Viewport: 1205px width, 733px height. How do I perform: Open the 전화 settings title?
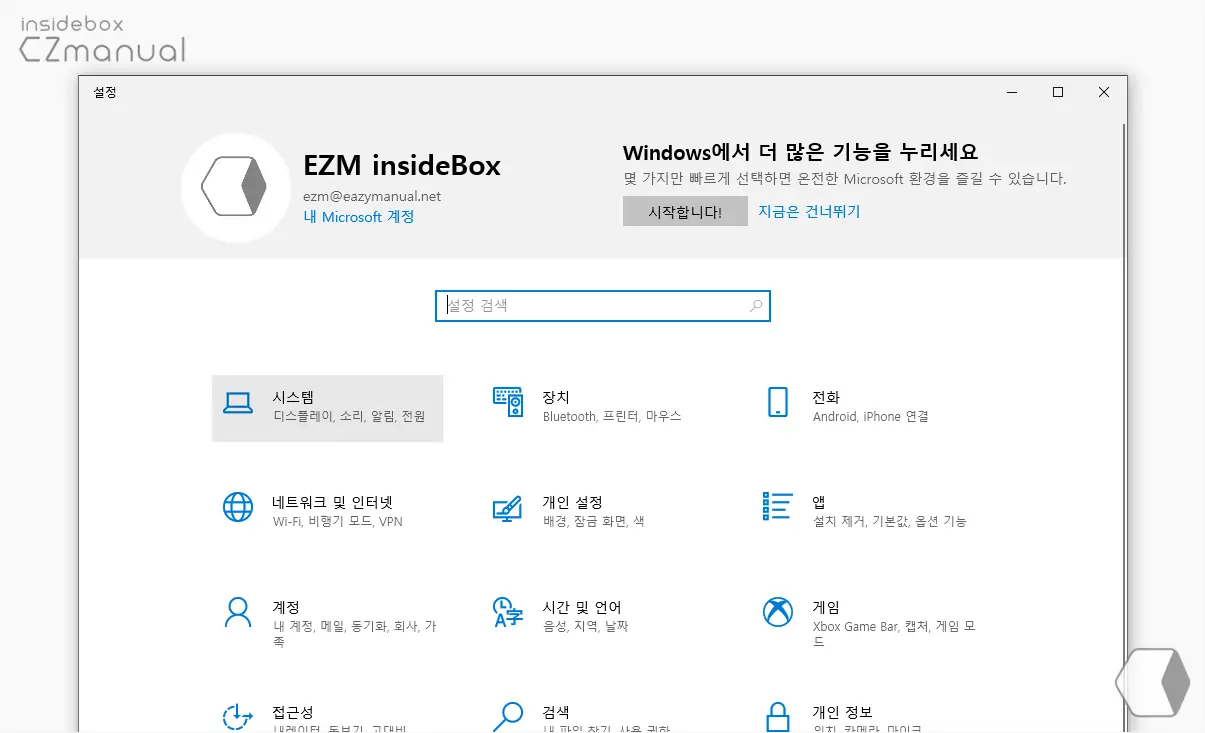click(x=826, y=397)
